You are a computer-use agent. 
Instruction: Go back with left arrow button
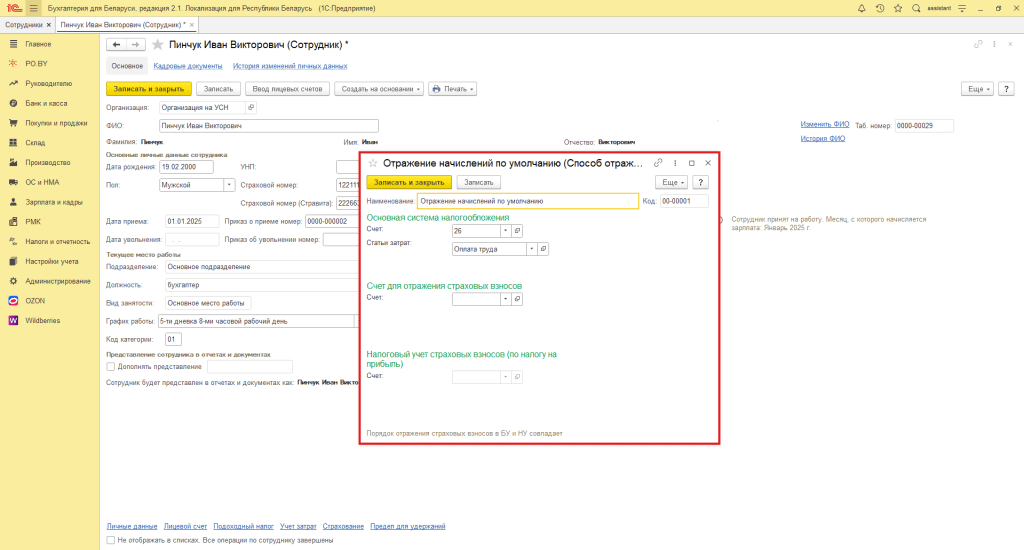[116, 44]
